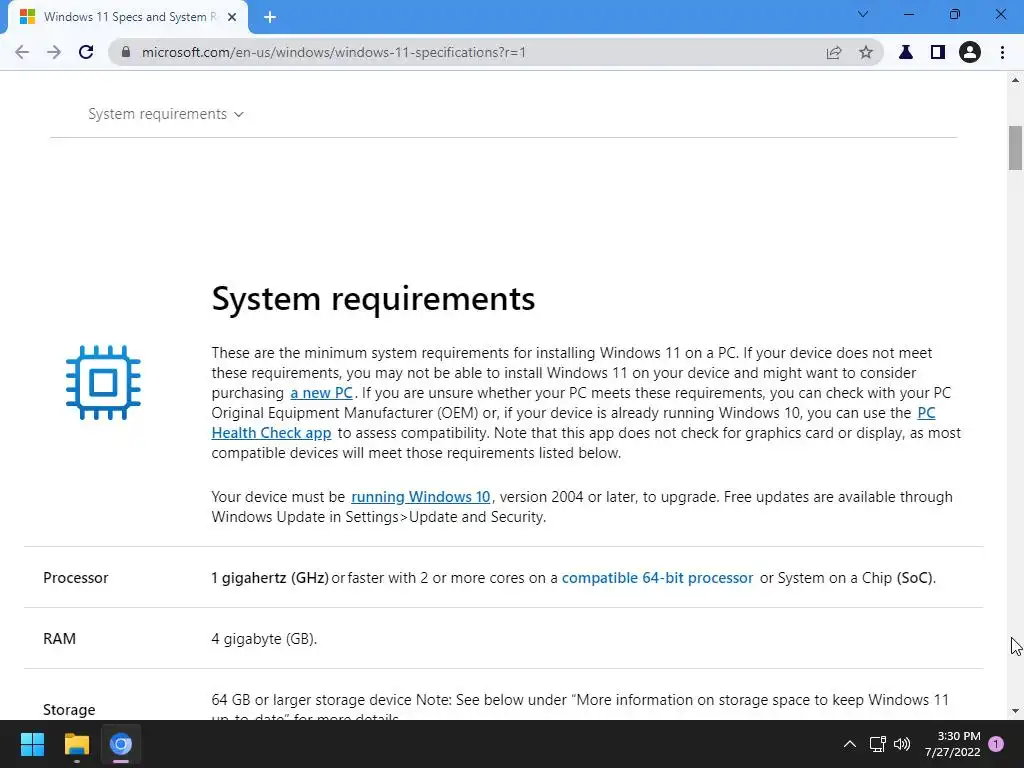Image resolution: width=1024 pixels, height=768 pixels.
Task: Click the Storage row label
Action: pyautogui.click(x=69, y=709)
